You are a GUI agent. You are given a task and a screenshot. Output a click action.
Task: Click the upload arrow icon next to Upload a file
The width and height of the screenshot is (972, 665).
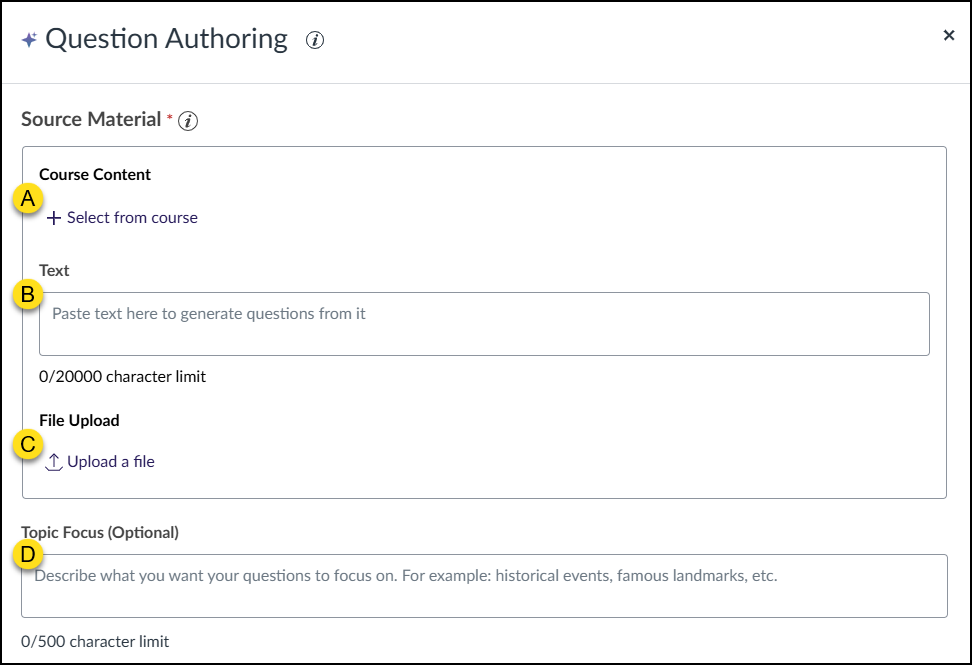pos(53,461)
